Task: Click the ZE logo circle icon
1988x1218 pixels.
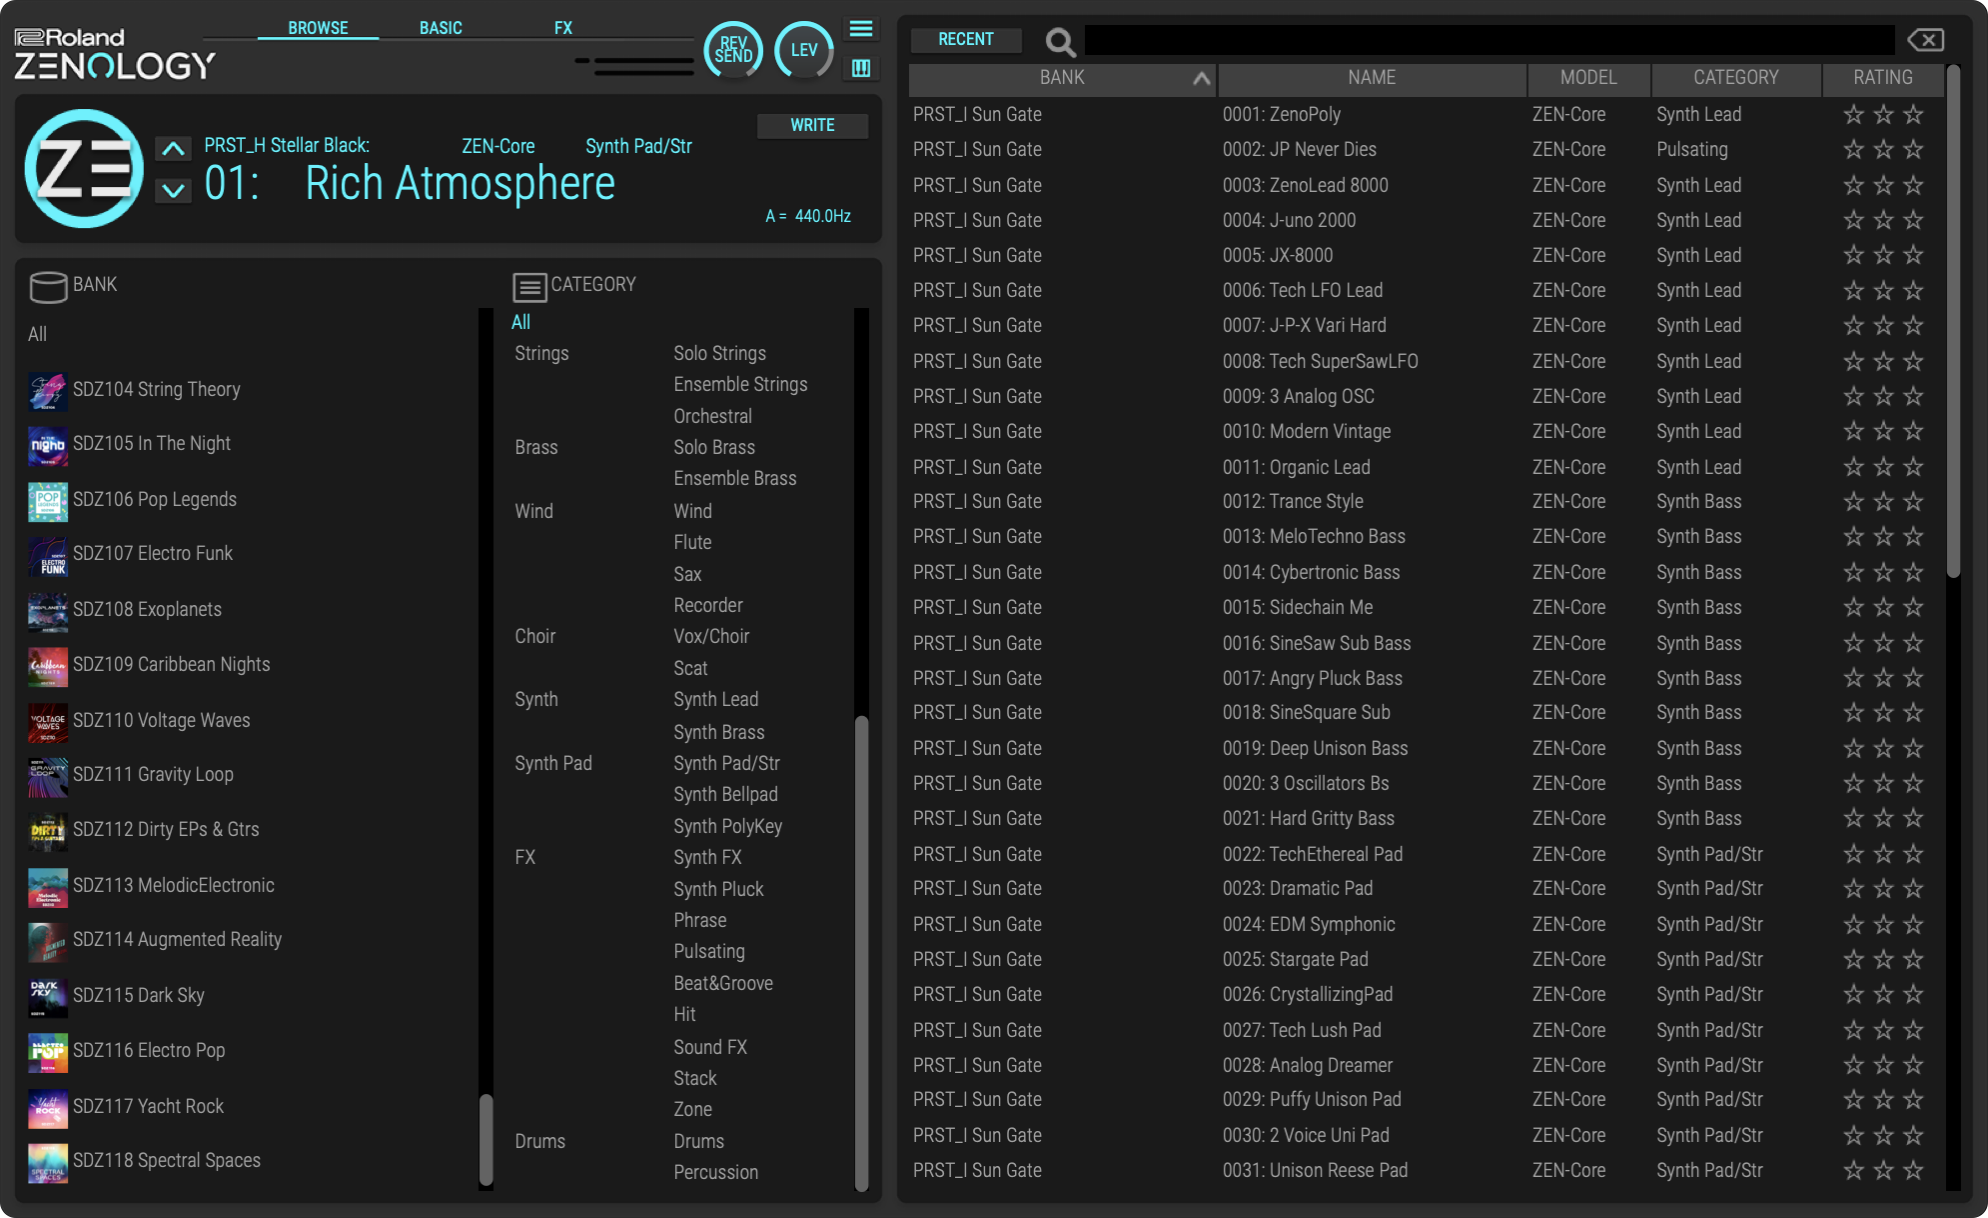Action: point(84,169)
